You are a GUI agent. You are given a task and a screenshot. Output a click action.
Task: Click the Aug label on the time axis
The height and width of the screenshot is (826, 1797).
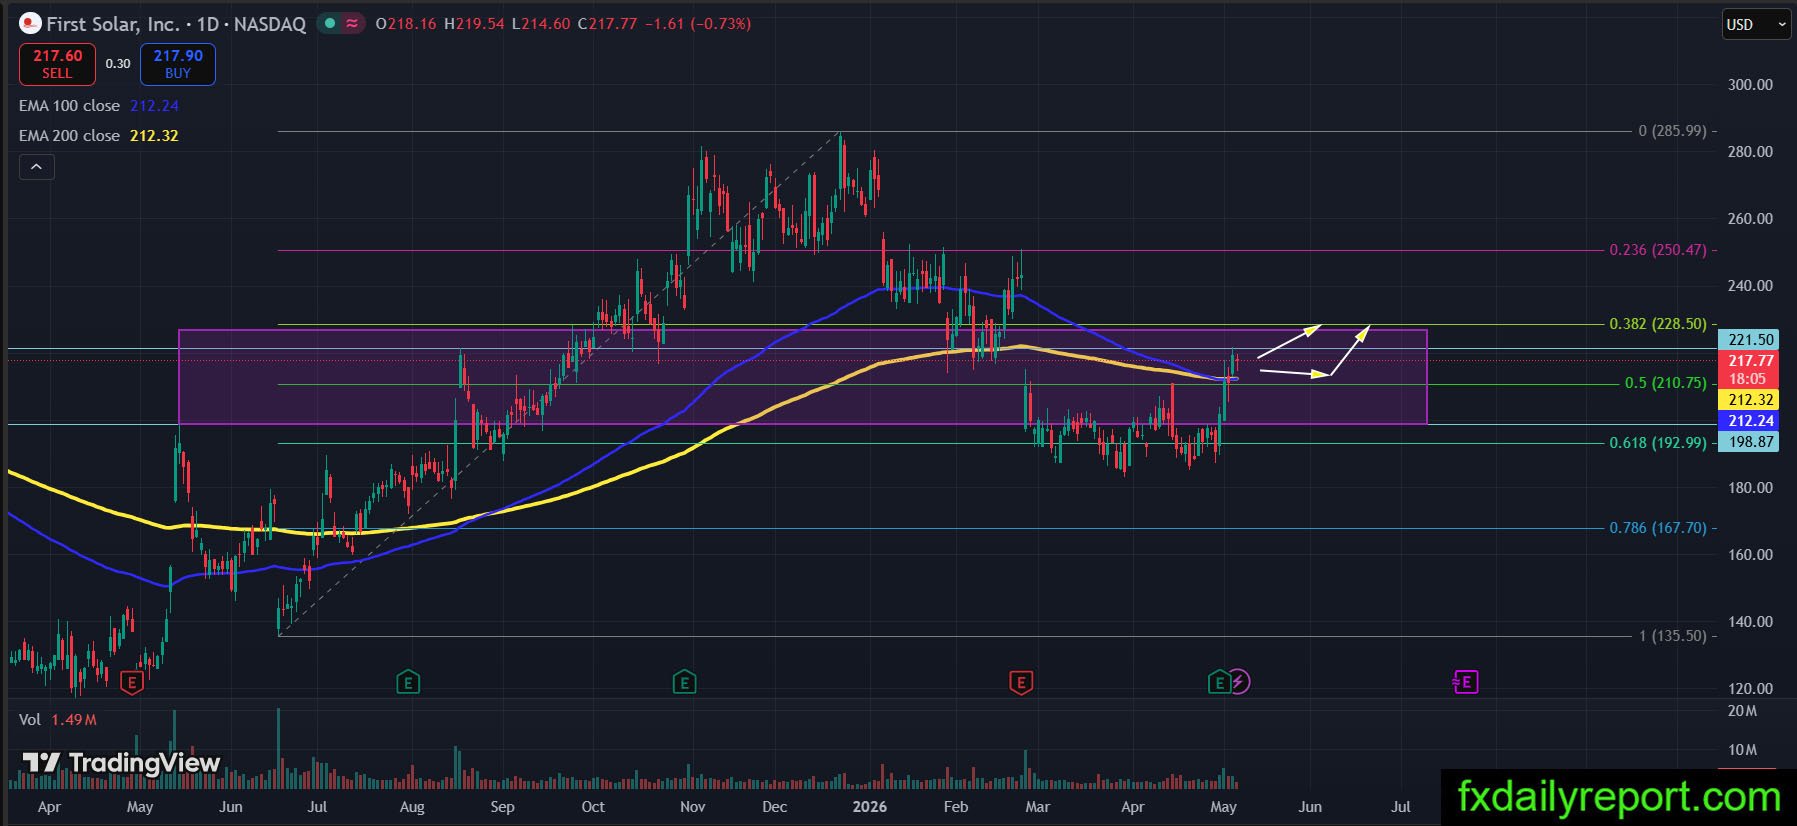412,807
